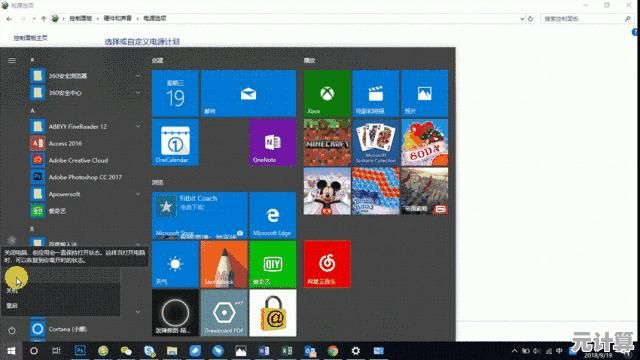Go up one level in Control Panel
The width and height of the screenshot is (640, 360).
pos(44,19)
